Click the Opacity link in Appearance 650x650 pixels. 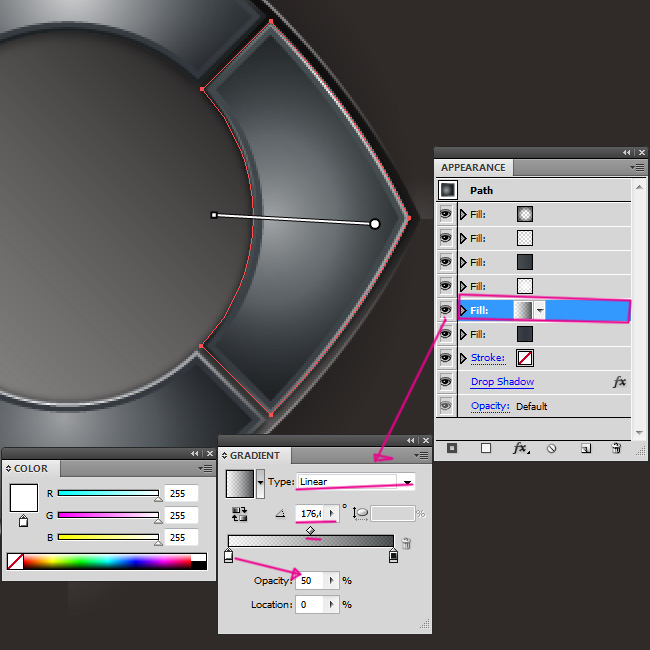pos(490,406)
